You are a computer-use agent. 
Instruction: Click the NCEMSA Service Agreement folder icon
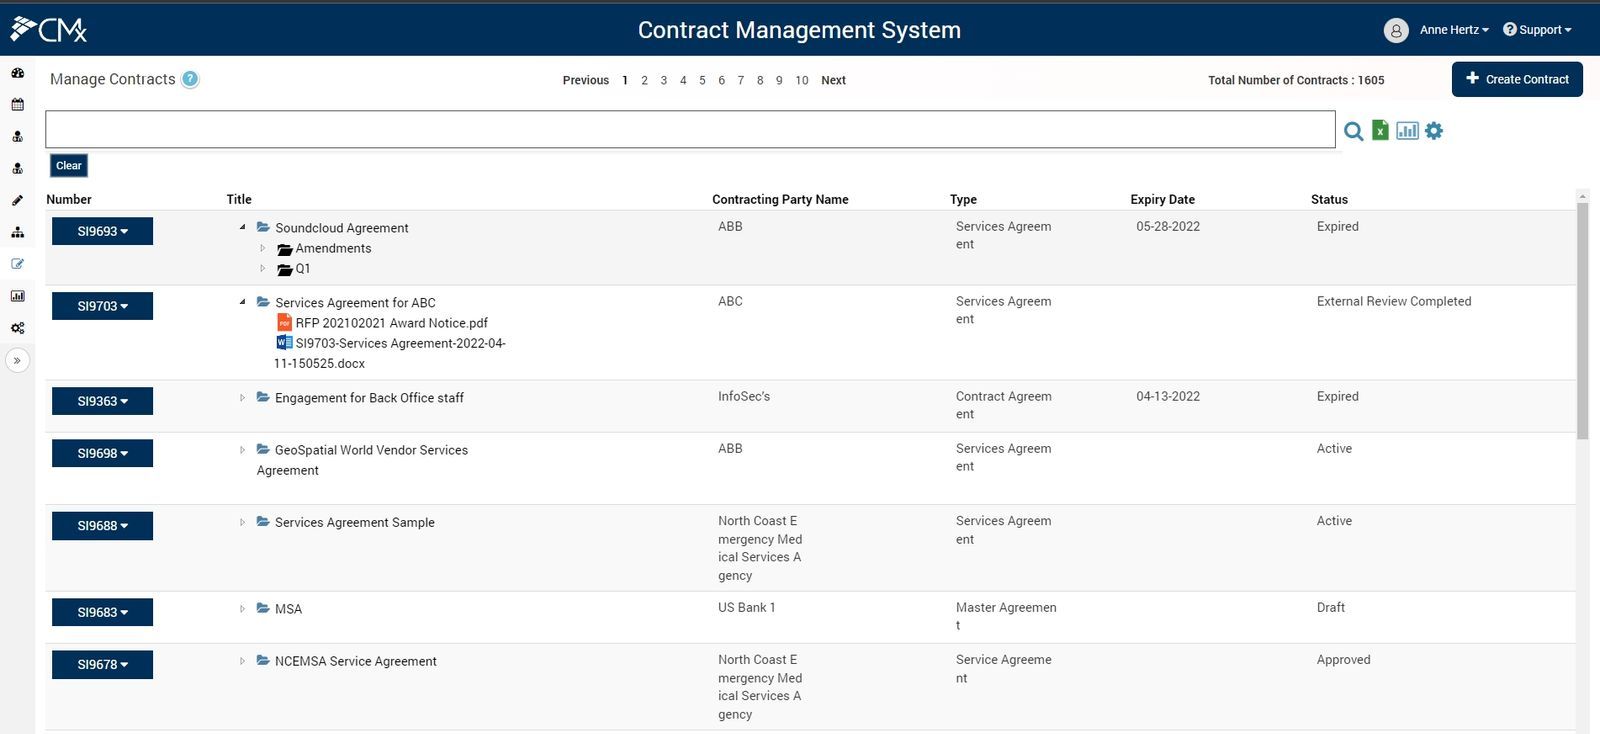263,660
